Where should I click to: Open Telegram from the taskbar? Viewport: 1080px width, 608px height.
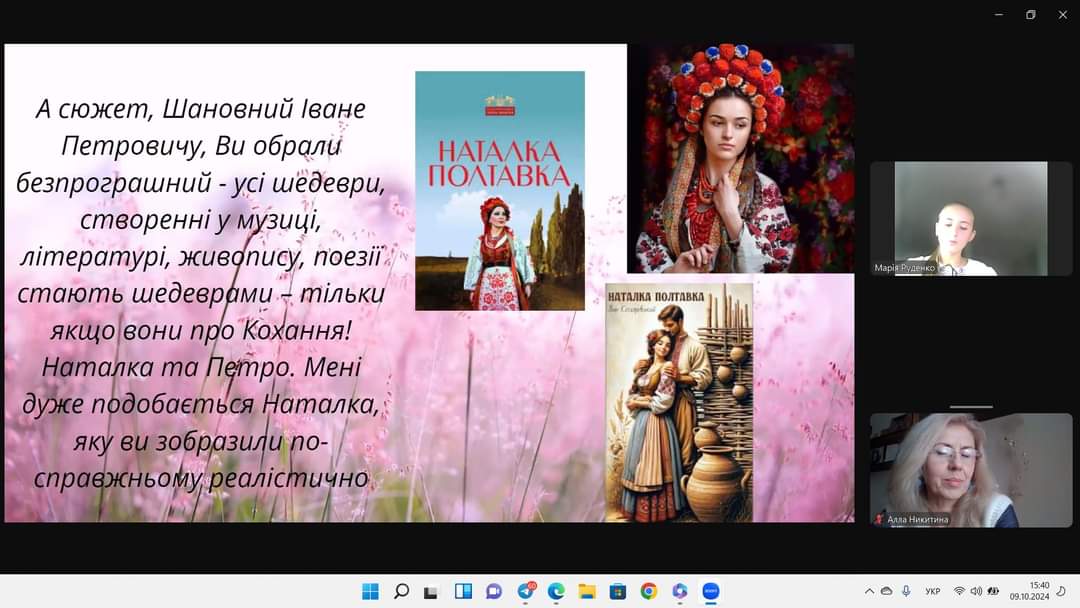[526, 591]
